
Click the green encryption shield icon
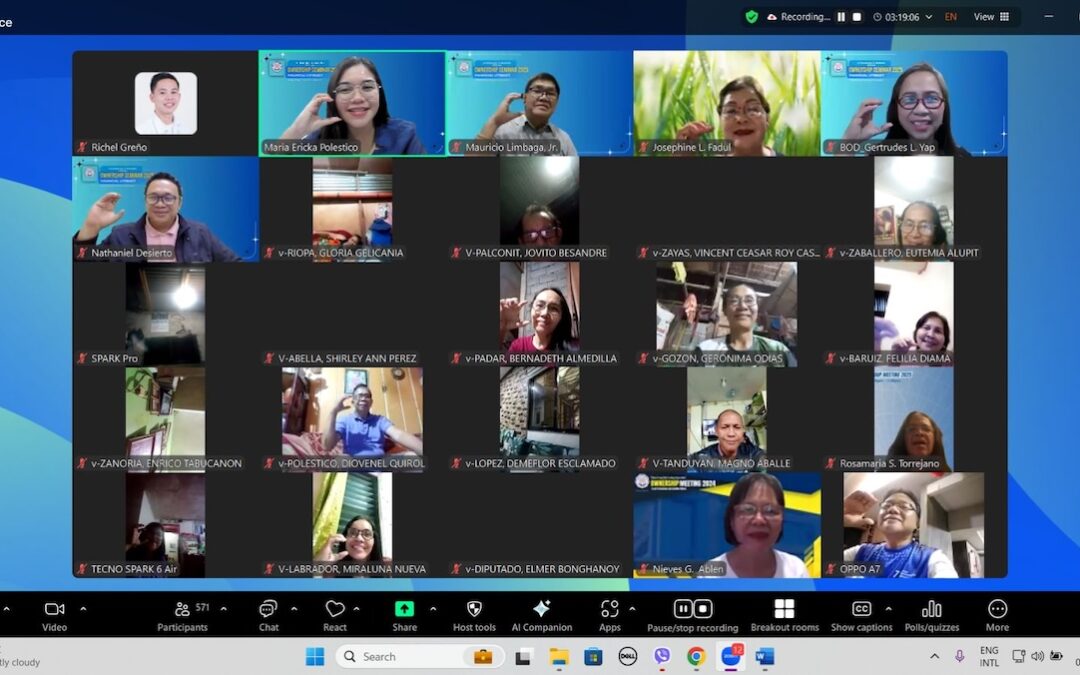(x=751, y=17)
